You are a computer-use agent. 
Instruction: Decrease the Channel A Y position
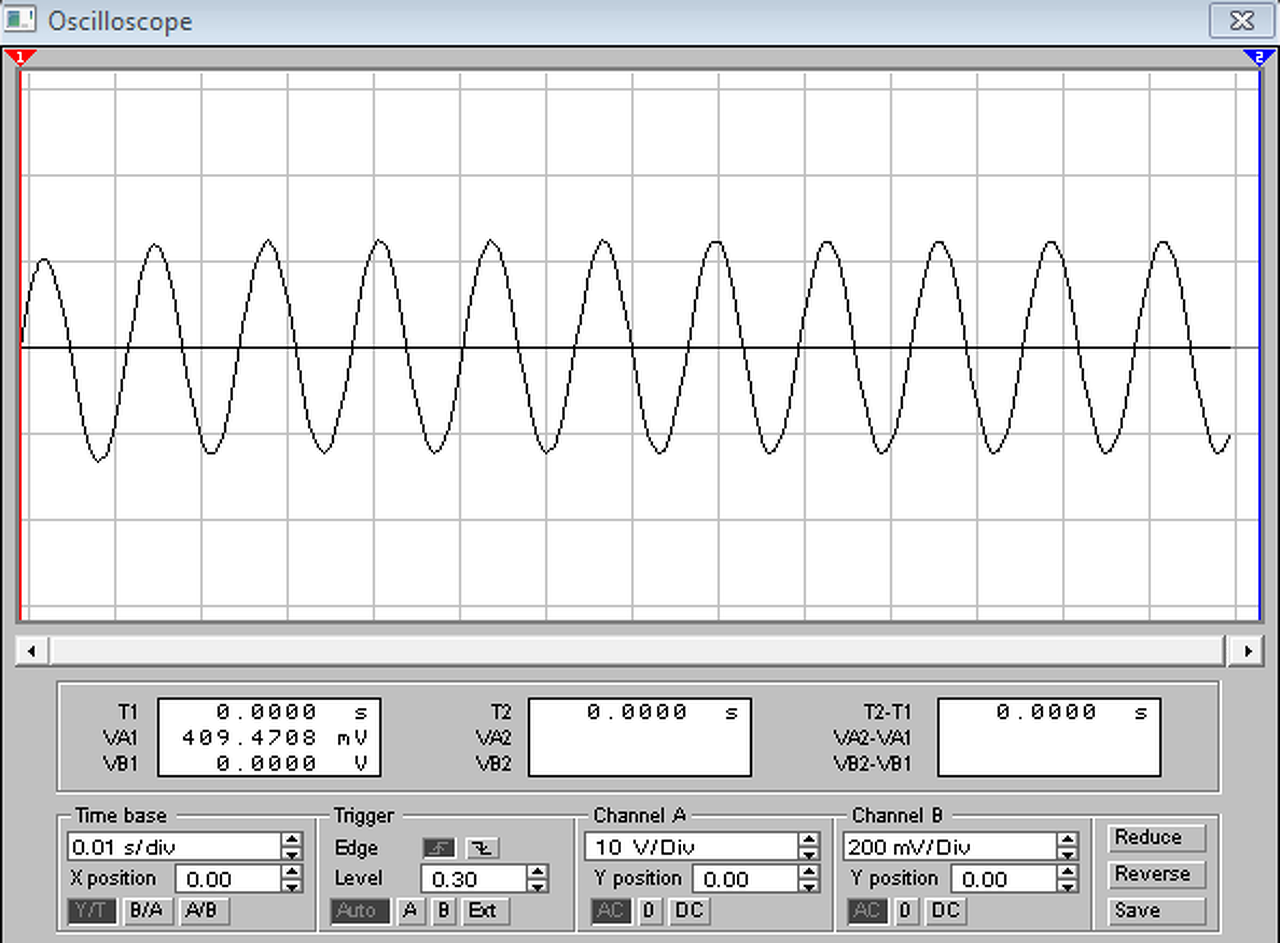point(810,886)
